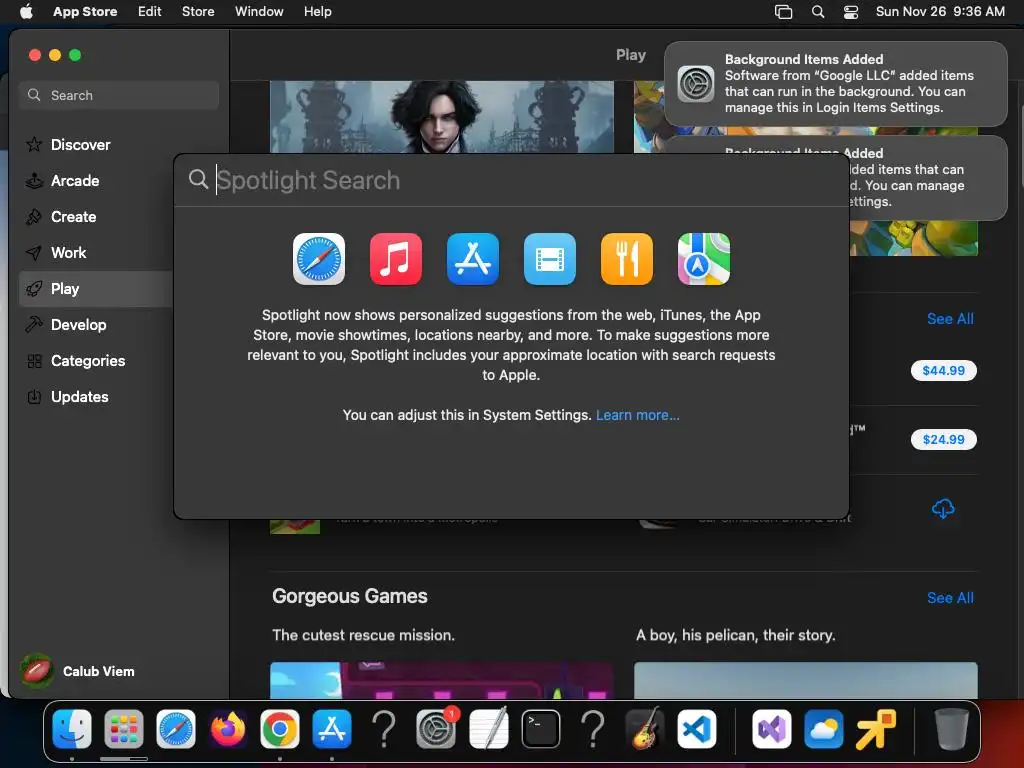Open the dark-haired character game banner
This screenshot has width=1024, height=768.
441,116
